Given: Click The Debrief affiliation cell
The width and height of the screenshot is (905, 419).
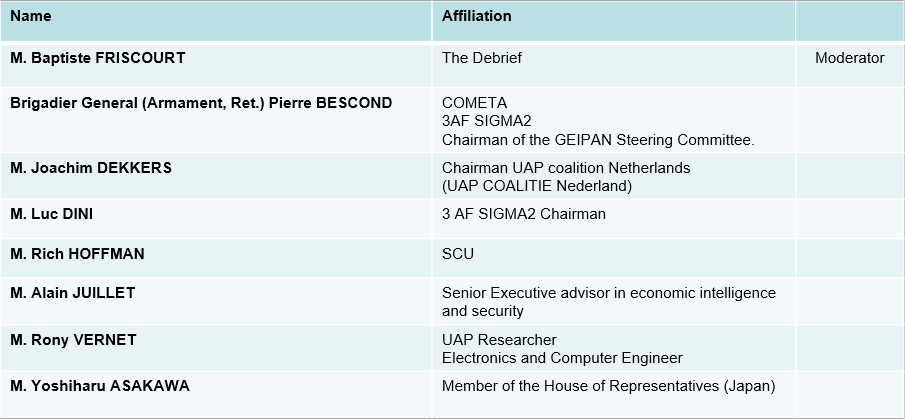Looking at the screenshot, I should click(x=482, y=58).
